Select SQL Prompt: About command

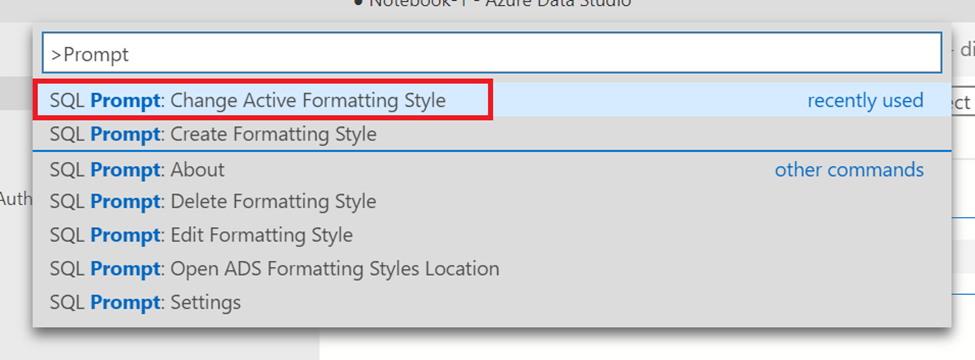pos(492,168)
